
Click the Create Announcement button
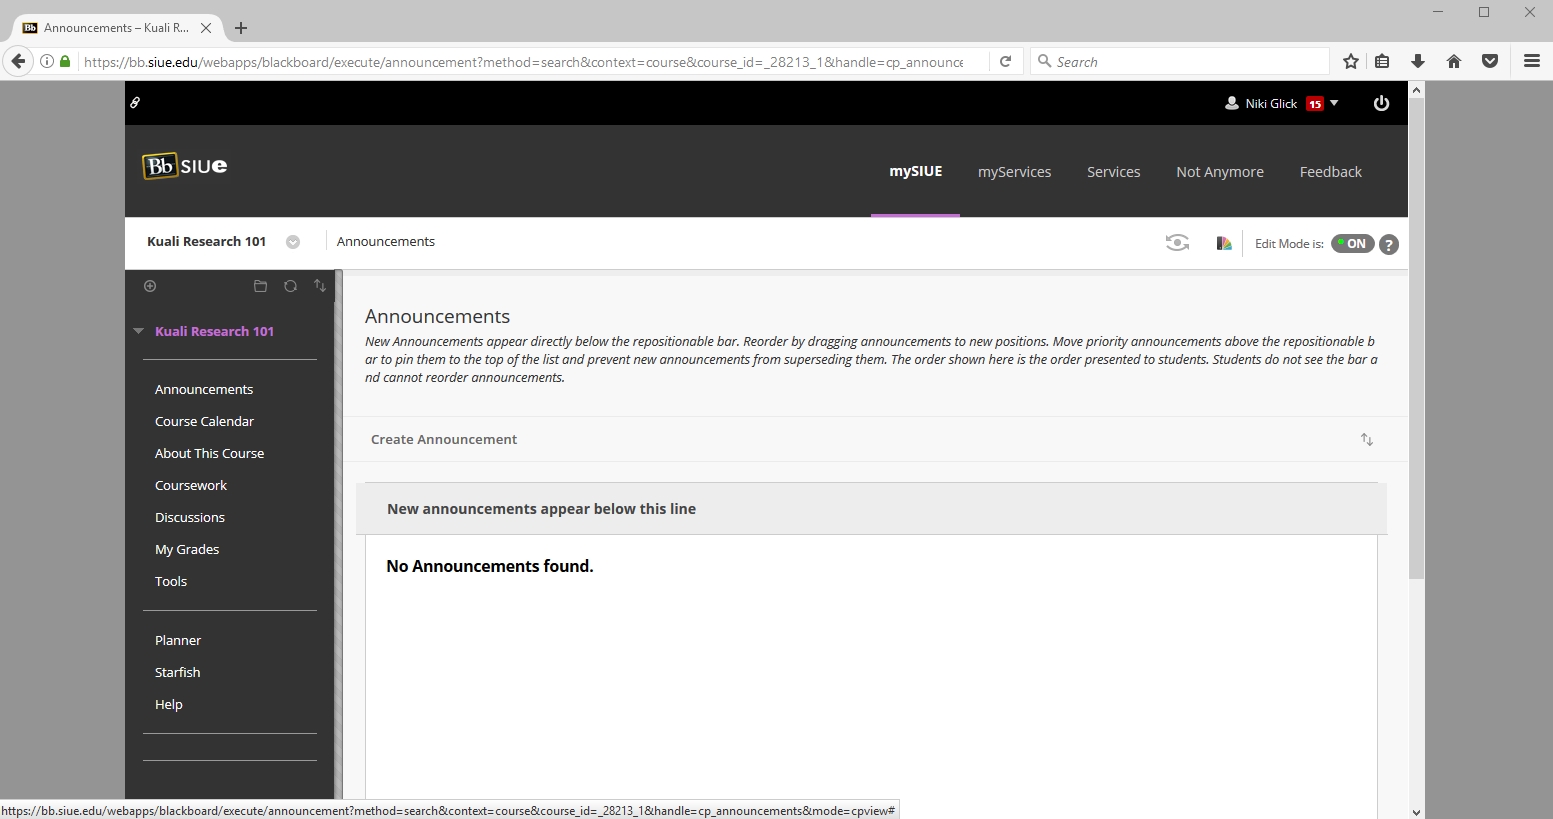(444, 440)
